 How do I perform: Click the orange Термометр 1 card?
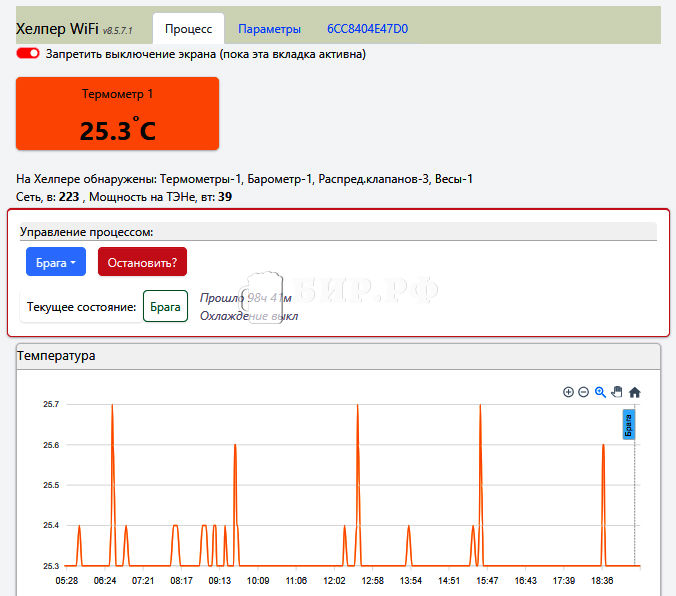pyautogui.click(x=117, y=113)
